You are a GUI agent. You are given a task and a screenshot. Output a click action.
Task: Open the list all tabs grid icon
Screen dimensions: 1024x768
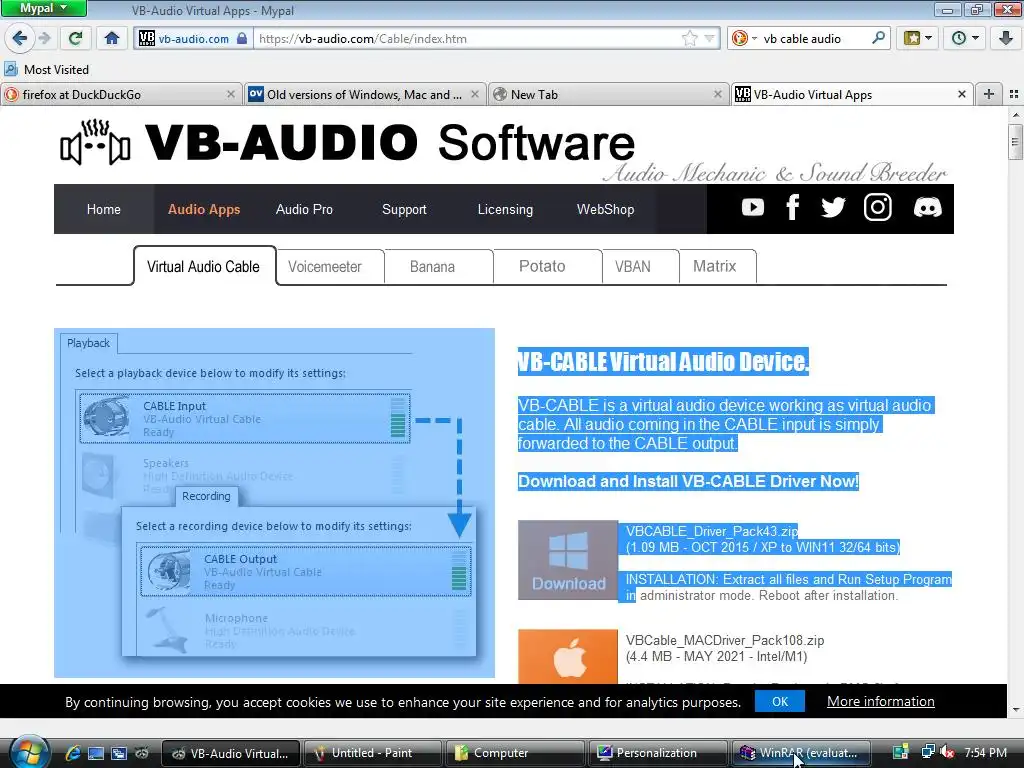1014,94
